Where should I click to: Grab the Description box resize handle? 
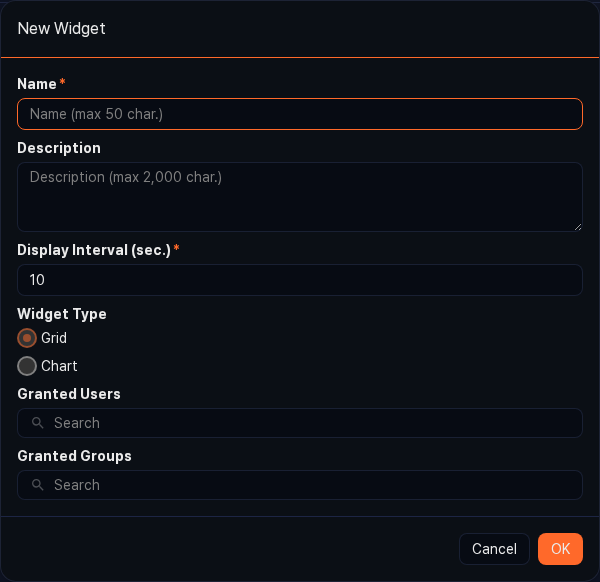[577, 226]
